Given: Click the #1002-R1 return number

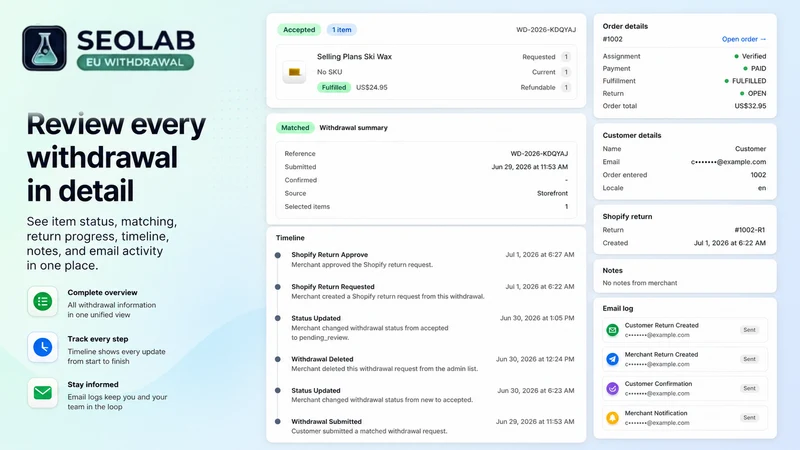Looking at the screenshot, I should (x=750, y=230).
